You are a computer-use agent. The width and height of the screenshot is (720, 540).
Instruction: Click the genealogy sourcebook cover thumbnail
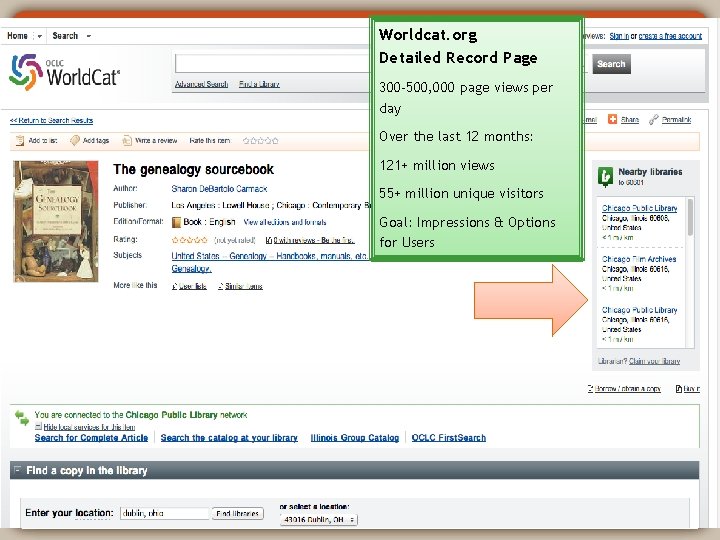[x=56, y=221]
